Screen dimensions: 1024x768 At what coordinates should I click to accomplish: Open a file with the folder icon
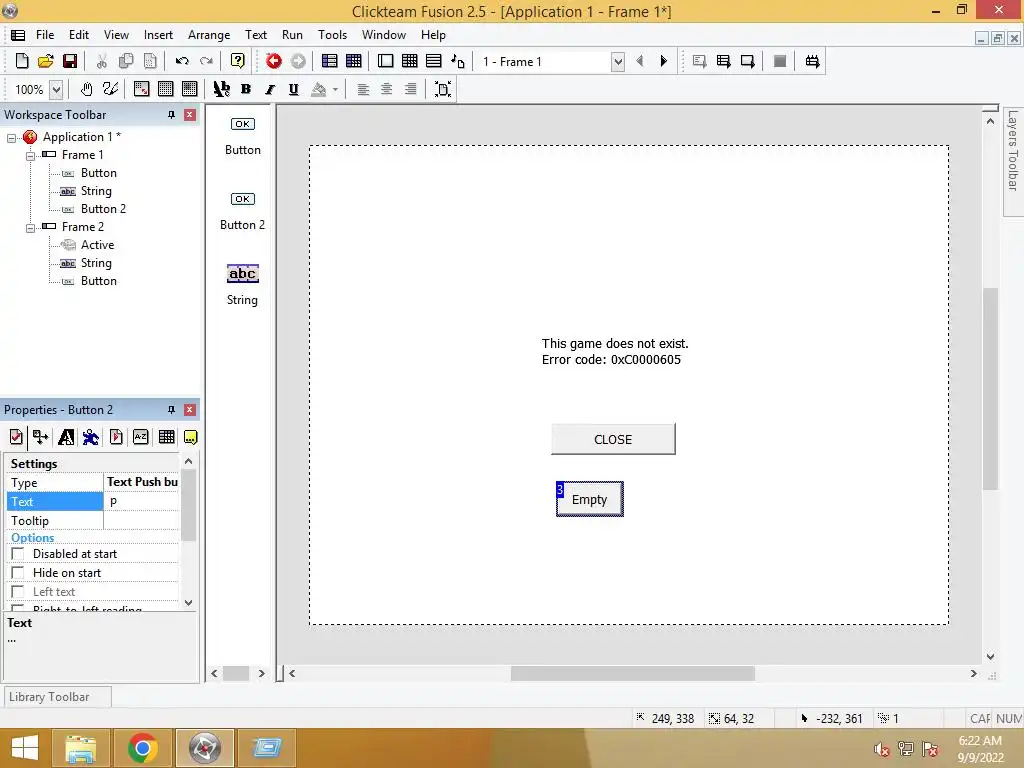pyautogui.click(x=46, y=61)
